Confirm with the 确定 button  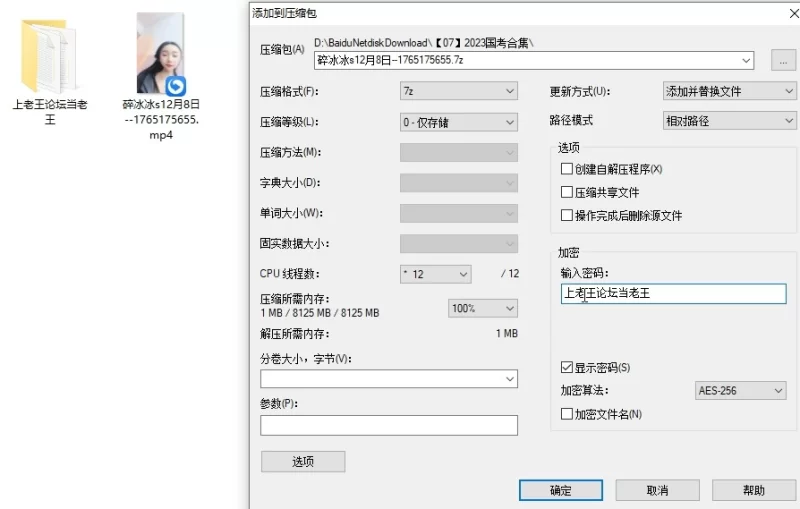561,491
